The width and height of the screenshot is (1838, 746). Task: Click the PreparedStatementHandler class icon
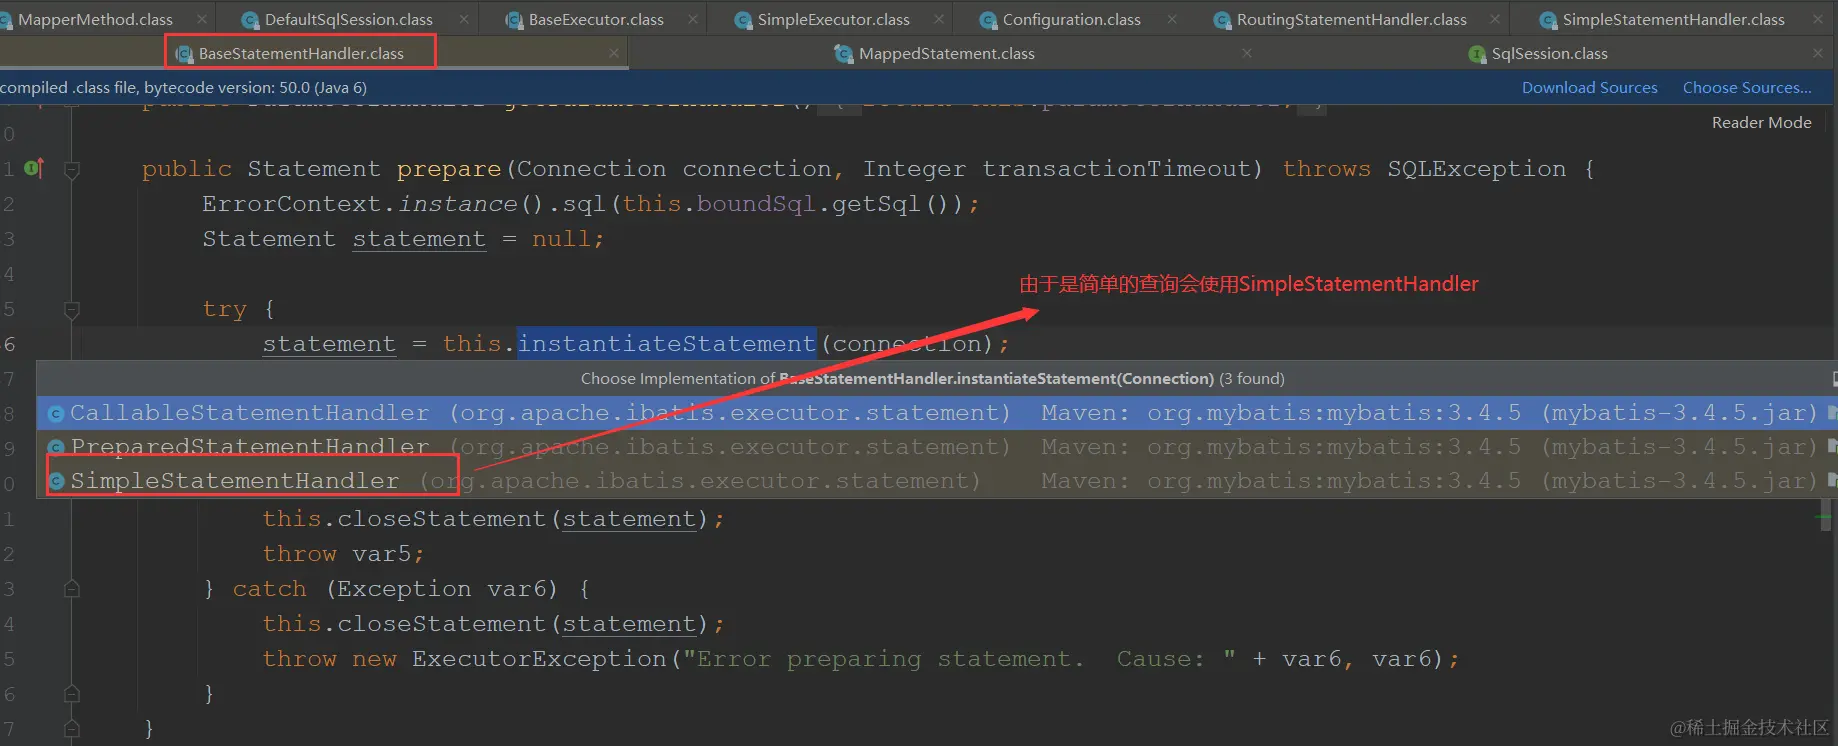56,447
